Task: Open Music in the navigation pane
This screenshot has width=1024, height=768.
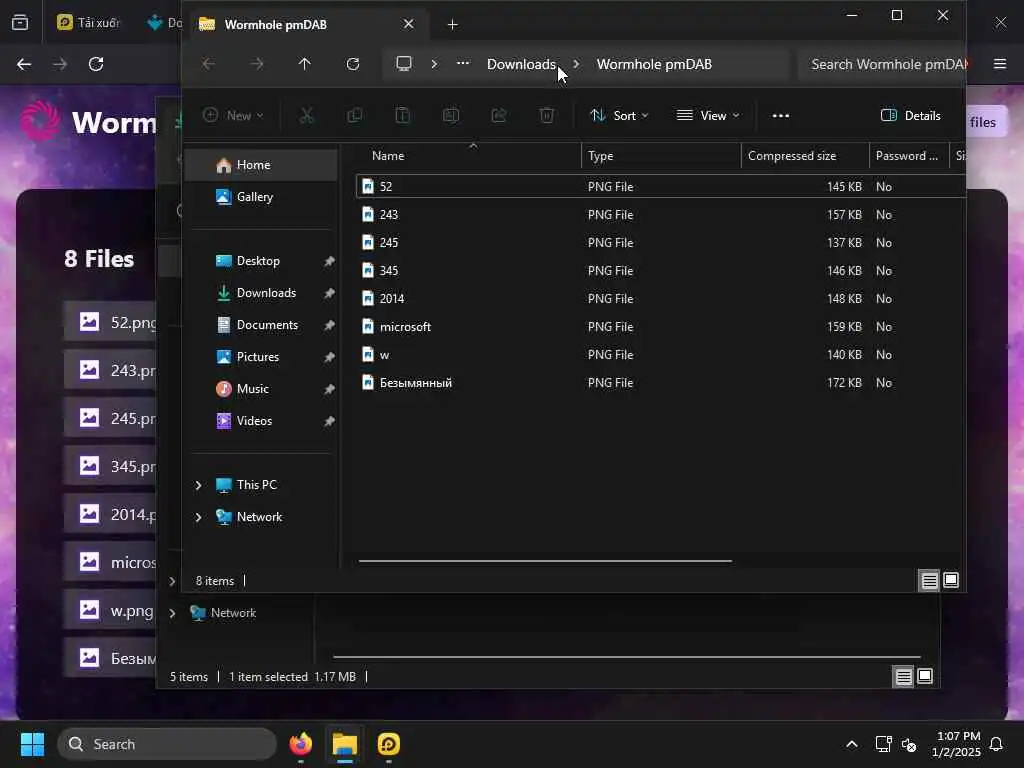Action: (261, 389)
